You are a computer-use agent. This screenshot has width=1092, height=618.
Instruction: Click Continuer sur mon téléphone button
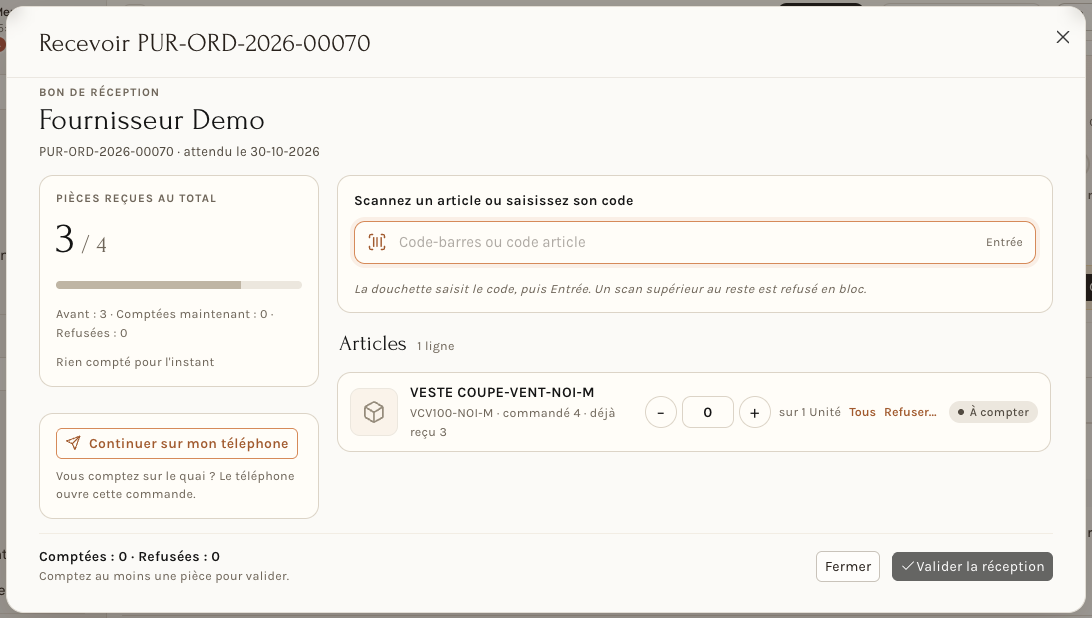pyautogui.click(x=177, y=443)
